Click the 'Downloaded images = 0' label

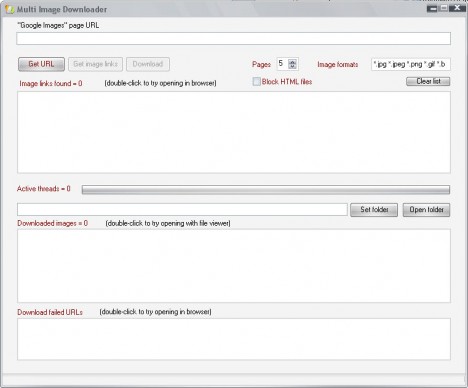[x=53, y=223]
